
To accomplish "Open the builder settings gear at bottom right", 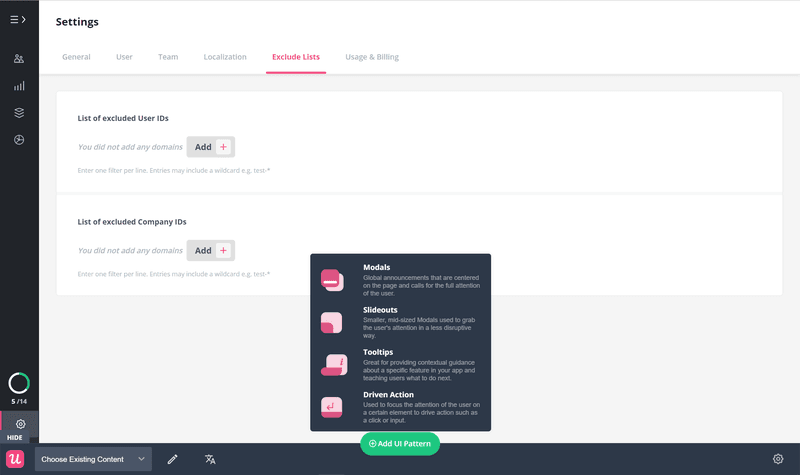I will pyautogui.click(x=778, y=459).
